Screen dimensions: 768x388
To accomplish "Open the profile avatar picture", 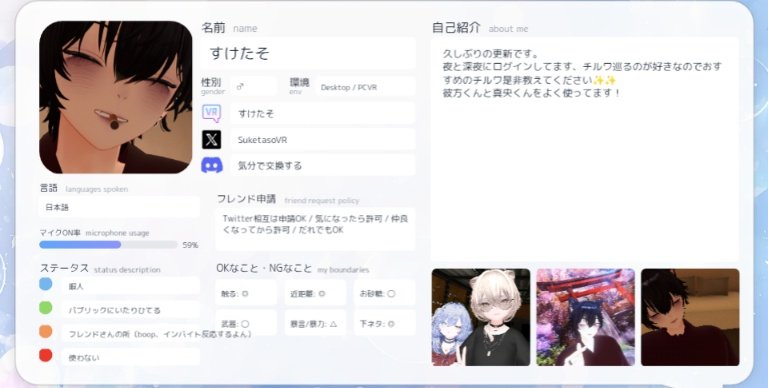I will coord(116,97).
